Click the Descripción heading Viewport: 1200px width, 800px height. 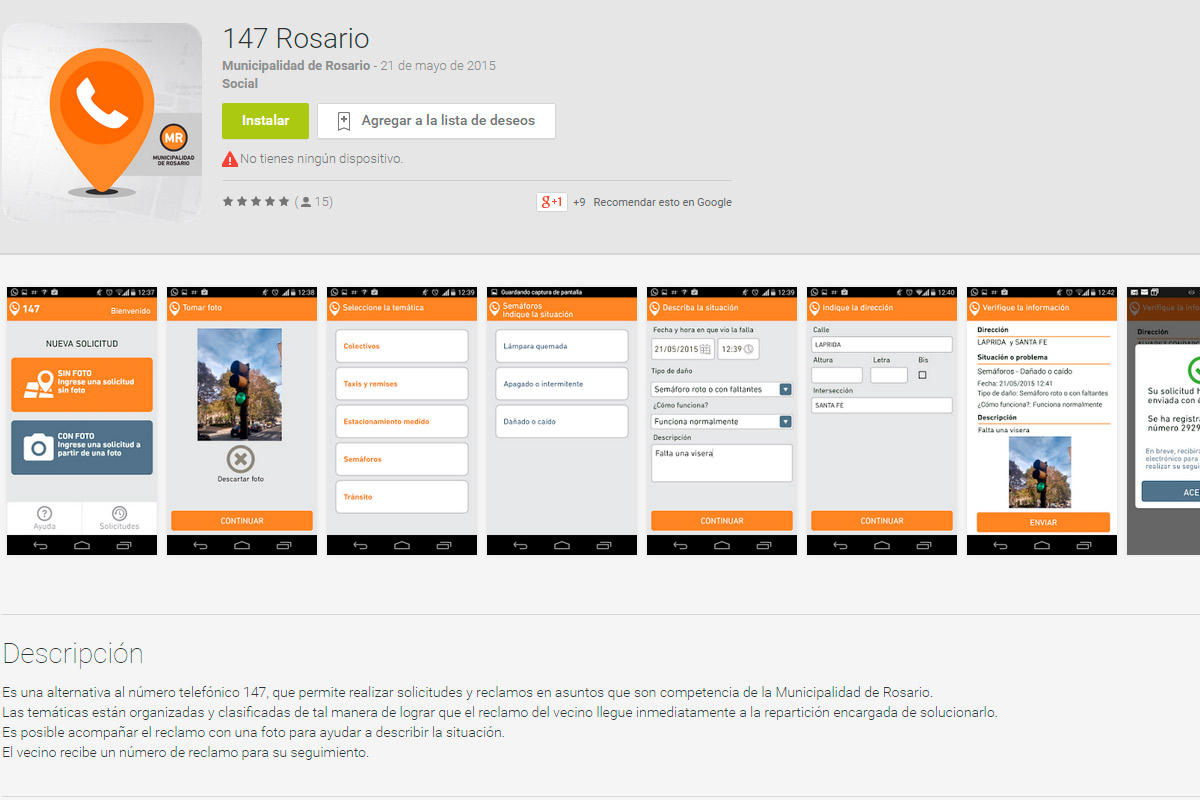73,654
